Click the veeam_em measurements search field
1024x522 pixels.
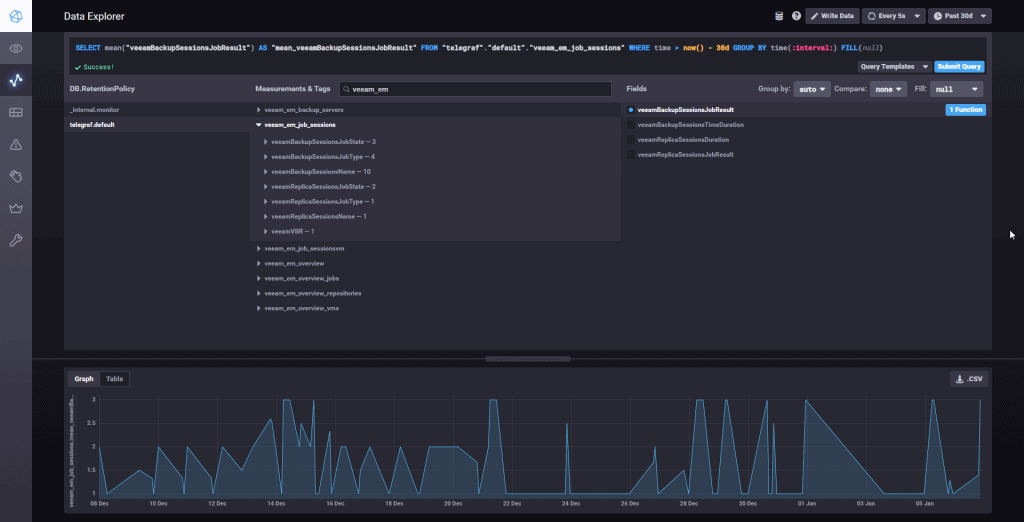tap(475, 89)
